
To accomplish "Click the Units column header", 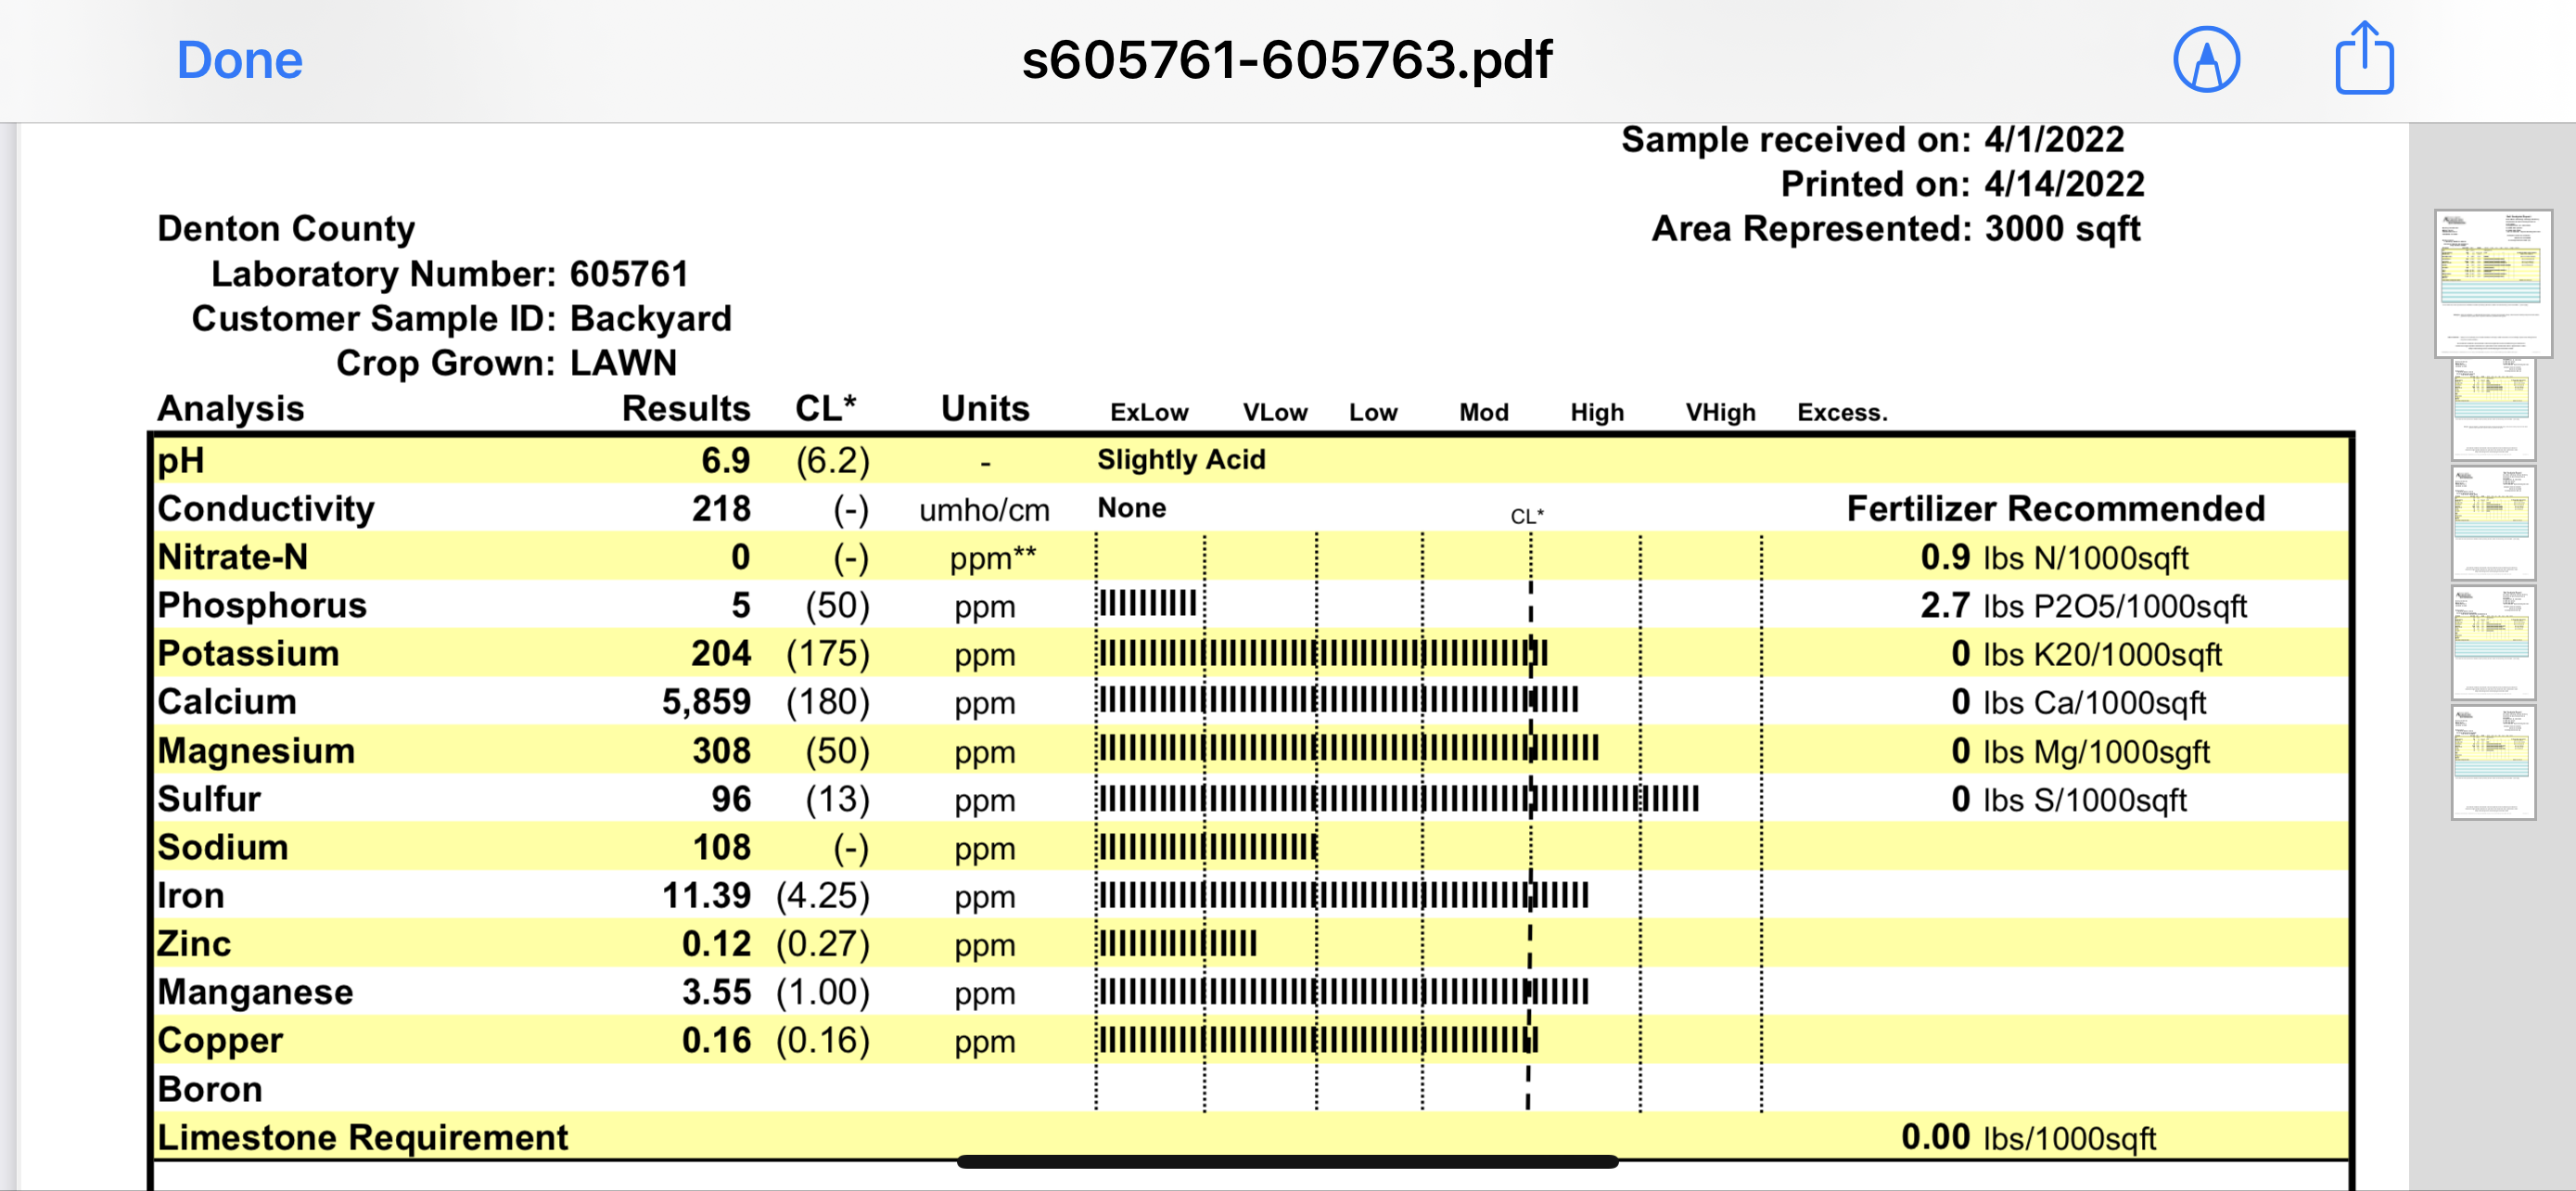I will point(985,409).
